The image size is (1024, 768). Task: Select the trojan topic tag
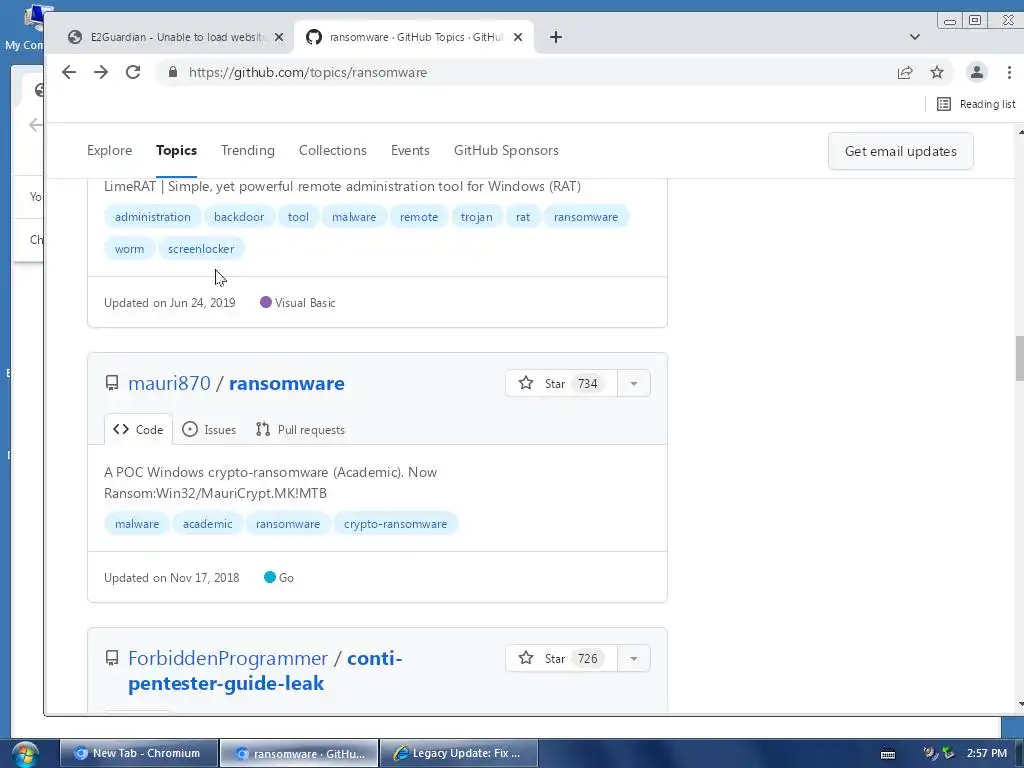477,217
